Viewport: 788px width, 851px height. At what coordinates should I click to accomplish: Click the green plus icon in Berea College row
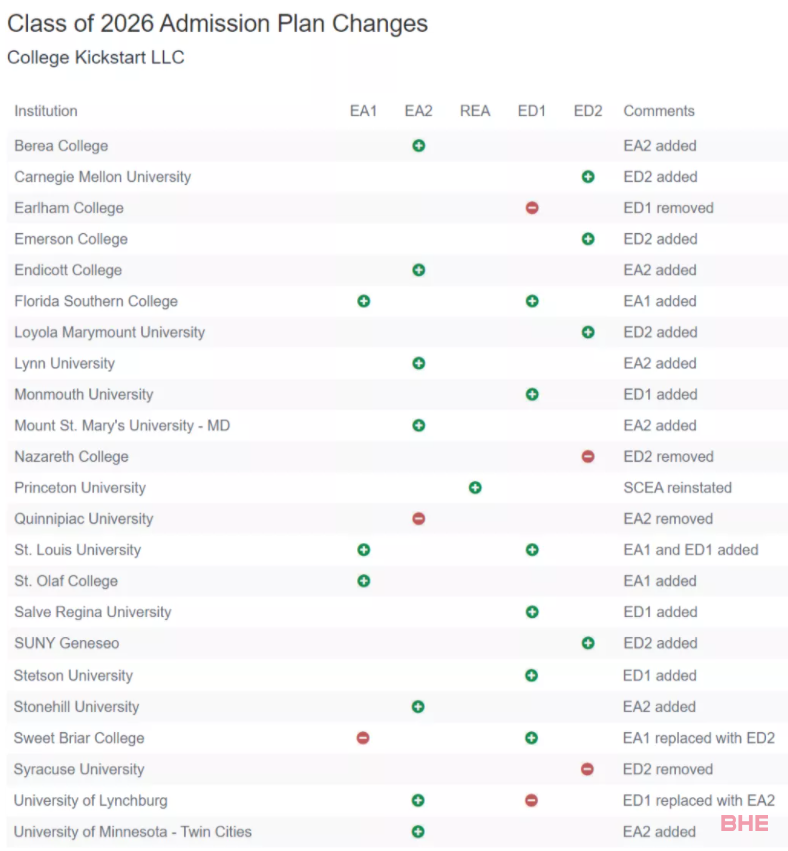[418, 145]
